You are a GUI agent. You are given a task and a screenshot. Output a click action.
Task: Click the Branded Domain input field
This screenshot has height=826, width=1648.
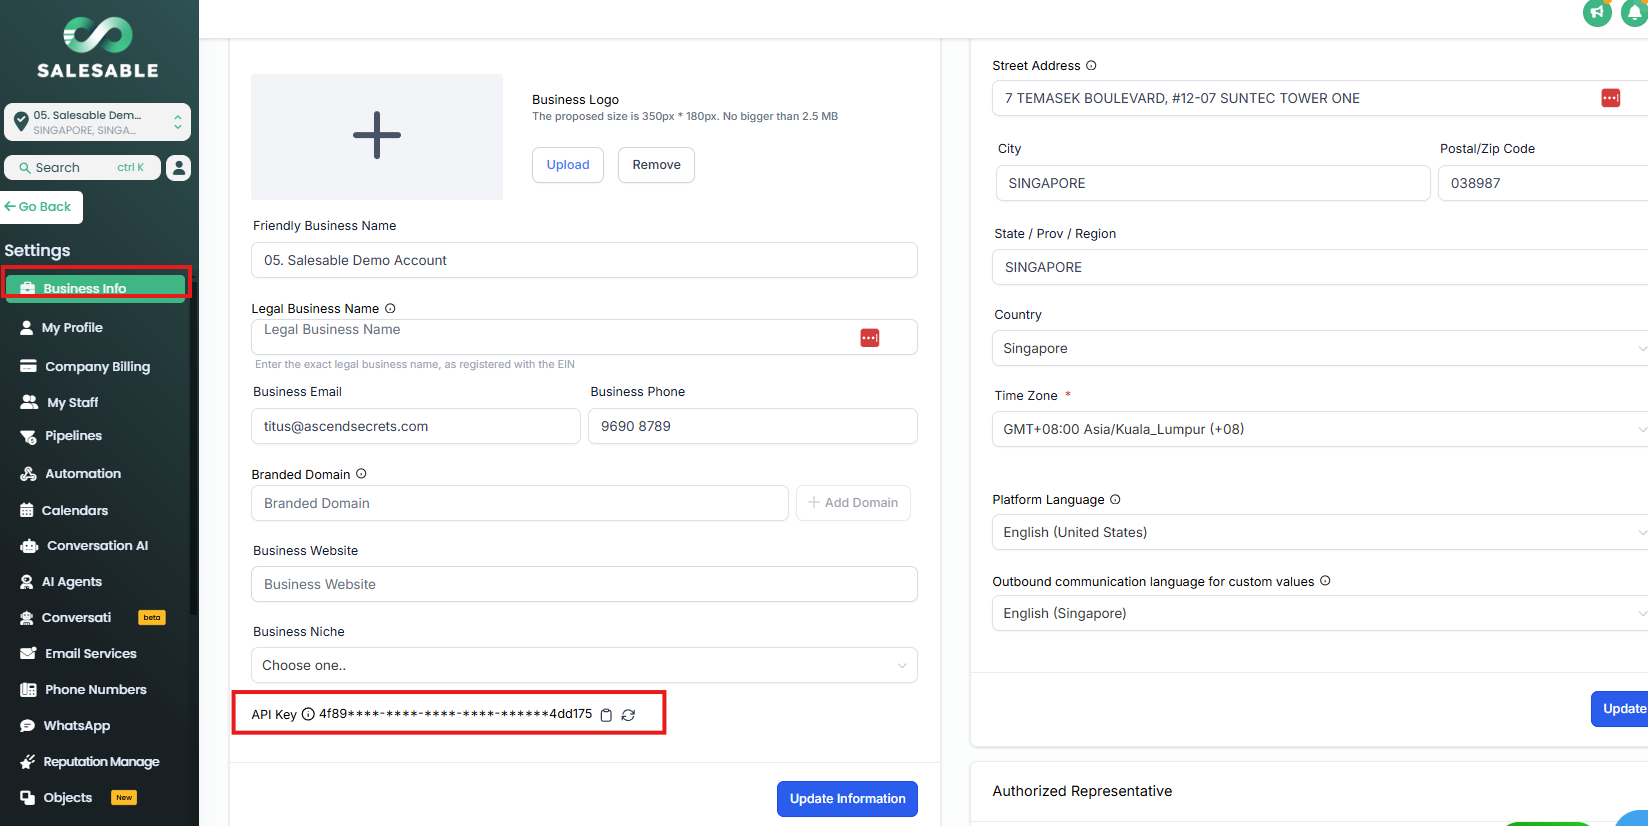[x=519, y=503]
